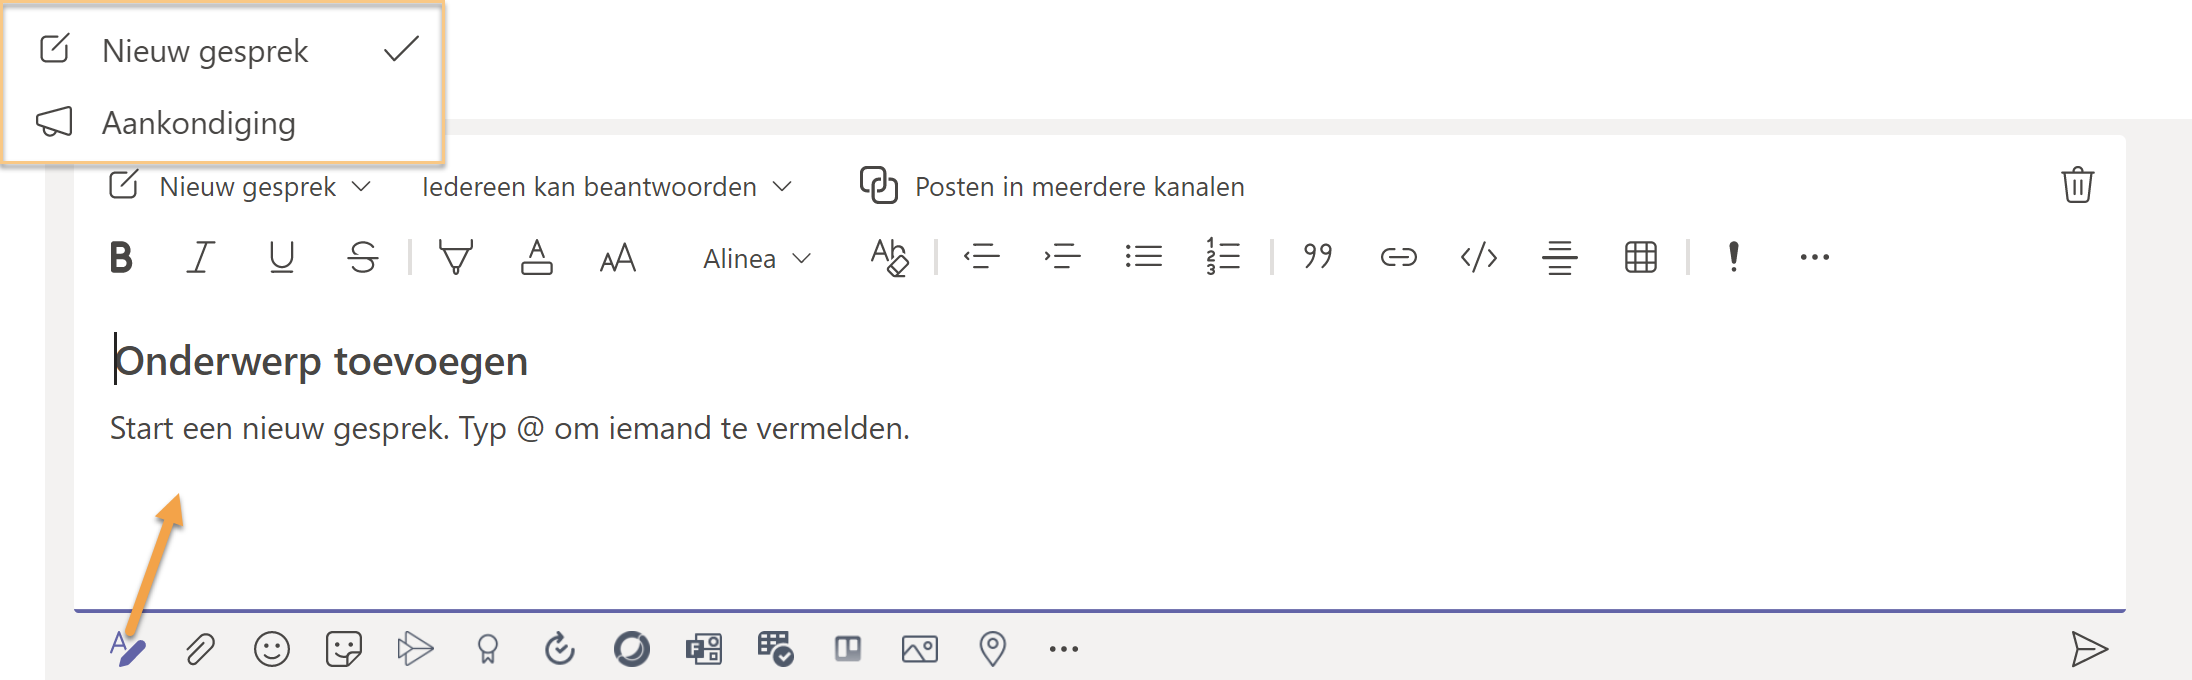This screenshot has width=2192, height=680.
Task: Apply quote block formatting
Action: 1318,257
